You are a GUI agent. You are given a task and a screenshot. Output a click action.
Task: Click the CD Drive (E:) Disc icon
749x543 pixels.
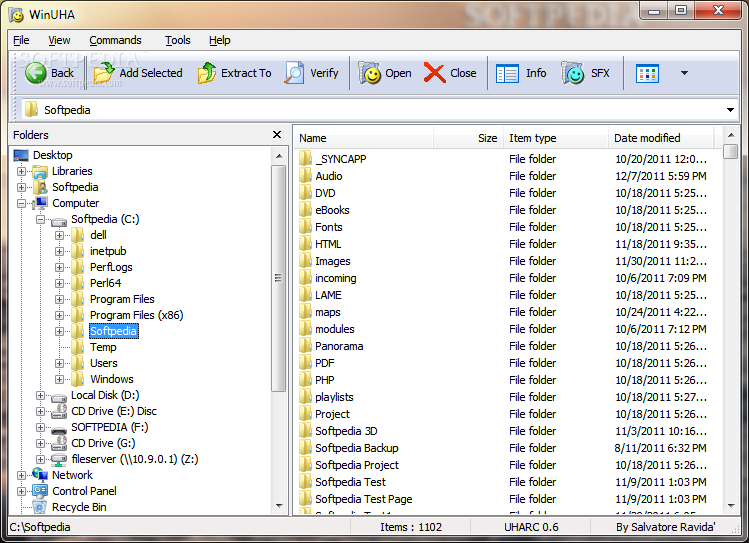(x=59, y=411)
